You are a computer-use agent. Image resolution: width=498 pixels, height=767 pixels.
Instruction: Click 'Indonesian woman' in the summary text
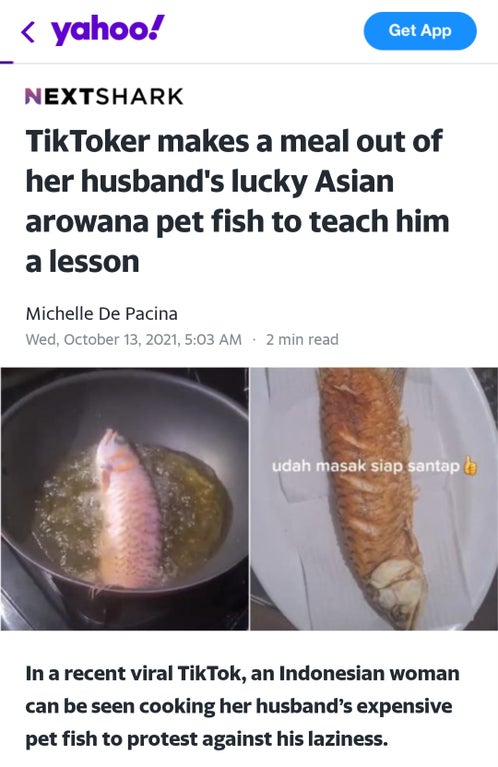(x=369, y=674)
